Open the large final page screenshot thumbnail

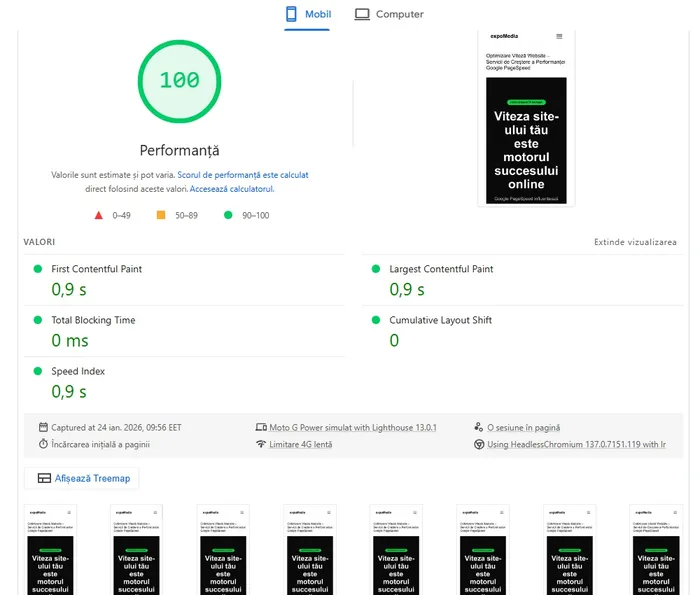click(526, 118)
